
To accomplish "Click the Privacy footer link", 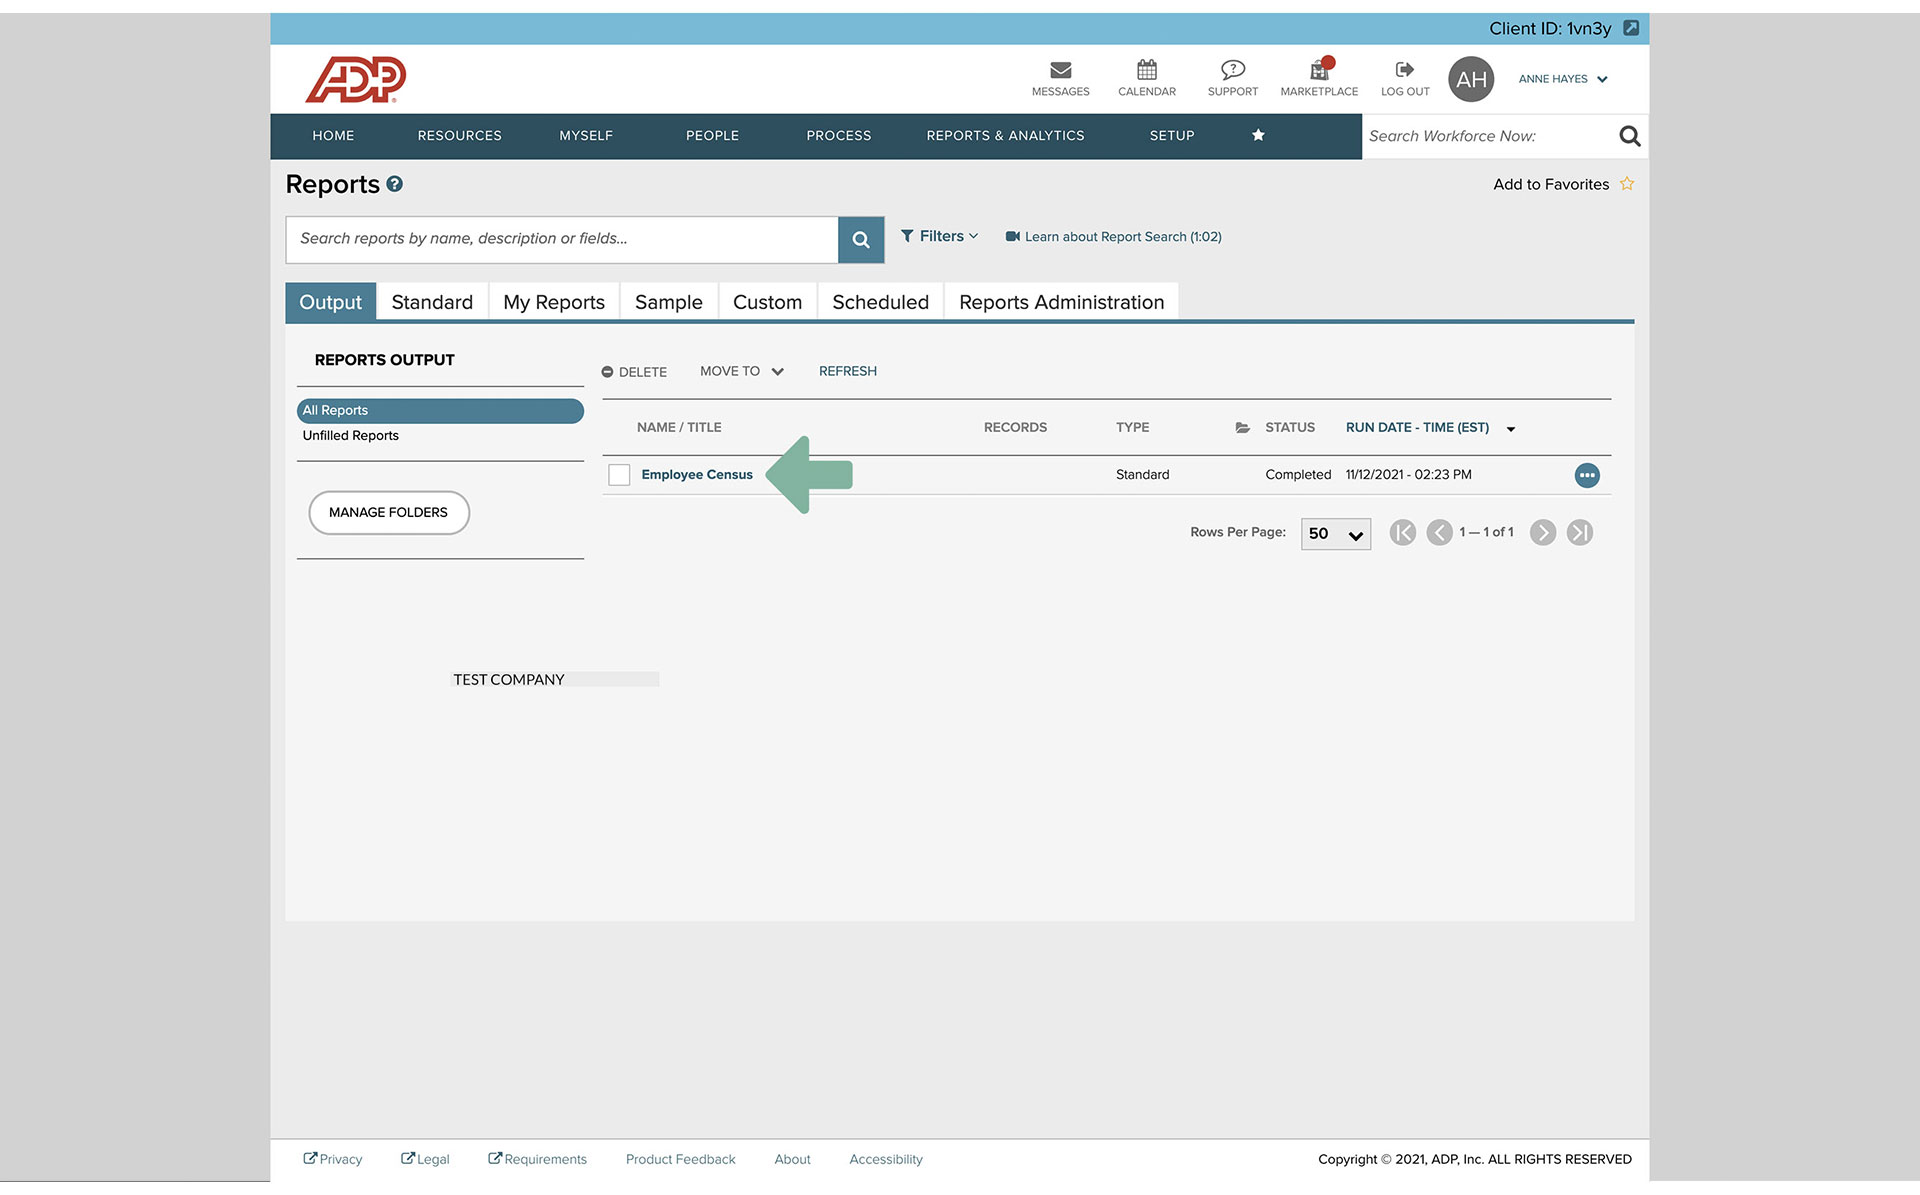I will click(333, 1160).
